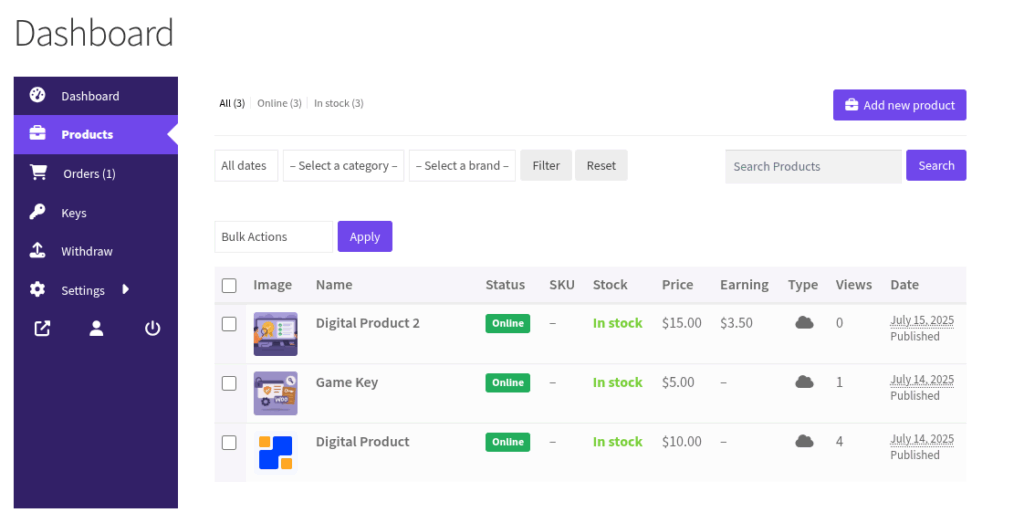Click the Reset button
The height and width of the screenshot is (523, 1024).
601,165
